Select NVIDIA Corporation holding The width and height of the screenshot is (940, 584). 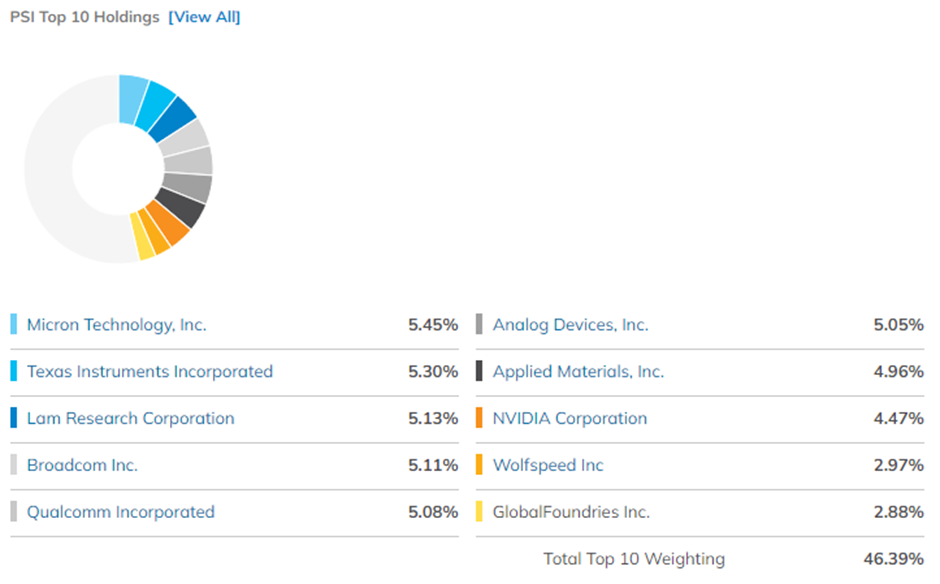(568, 418)
